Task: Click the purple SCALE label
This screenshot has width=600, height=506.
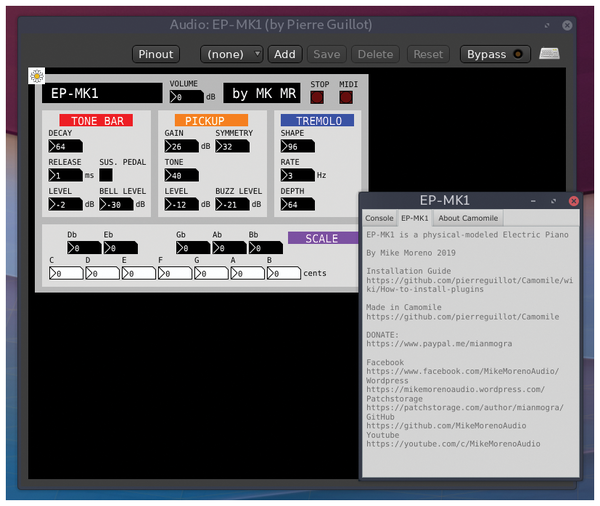Action: [x=323, y=238]
